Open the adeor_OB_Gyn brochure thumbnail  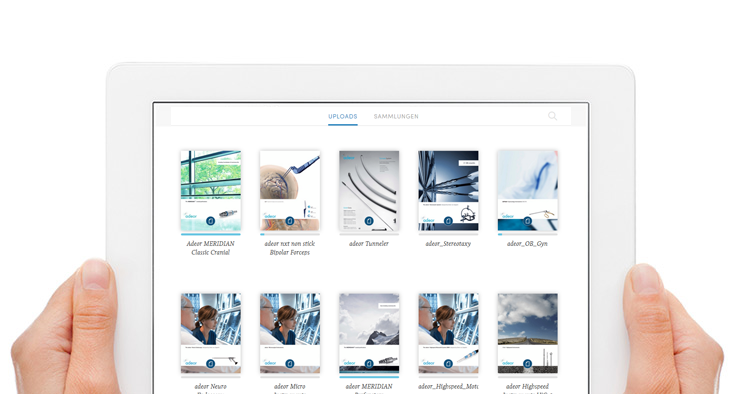tap(528, 191)
